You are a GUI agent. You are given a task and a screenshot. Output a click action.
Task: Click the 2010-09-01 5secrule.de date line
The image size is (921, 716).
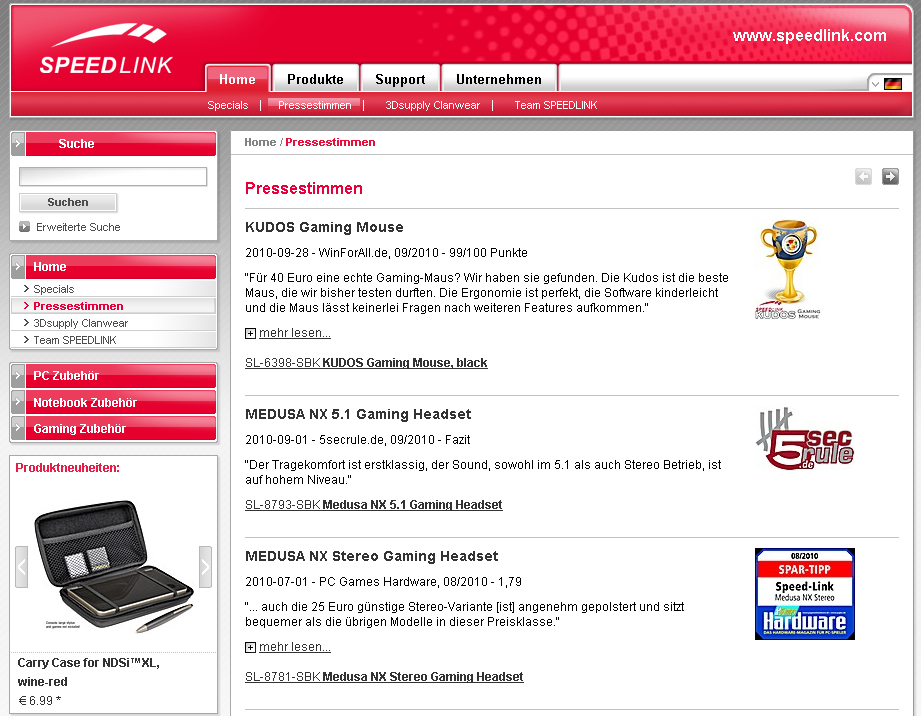tap(358, 439)
